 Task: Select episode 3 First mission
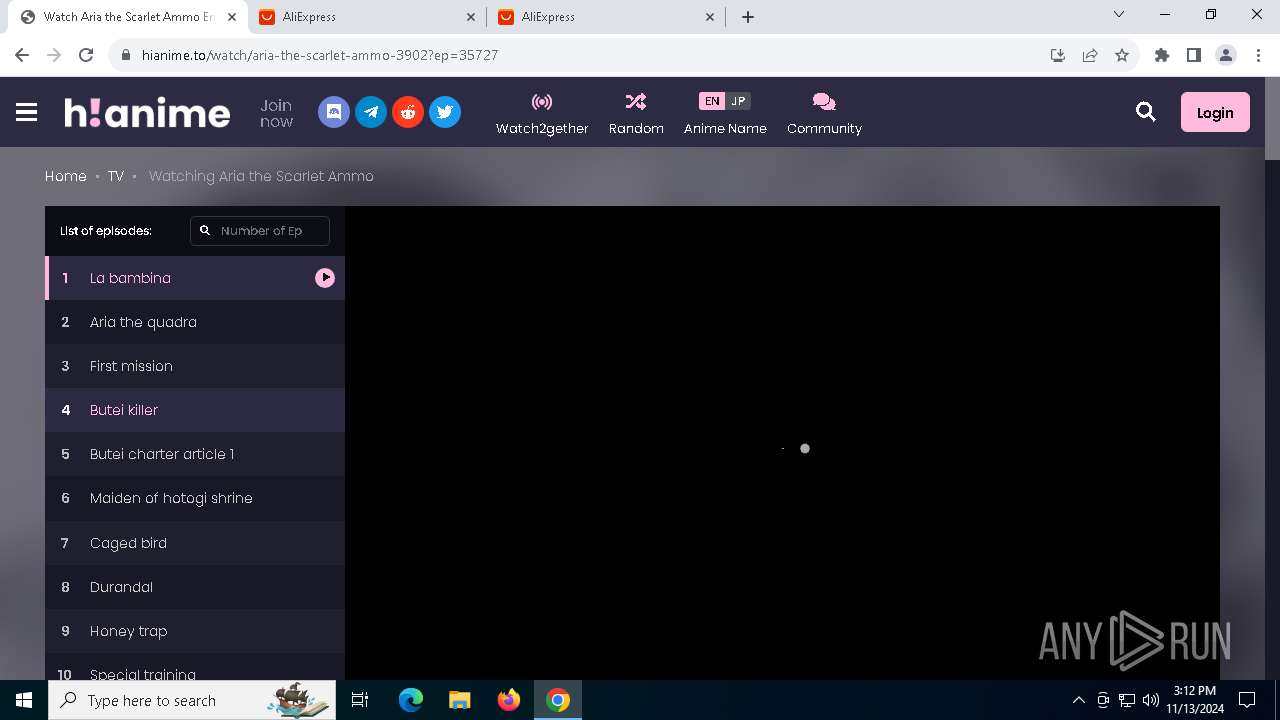click(195, 366)
